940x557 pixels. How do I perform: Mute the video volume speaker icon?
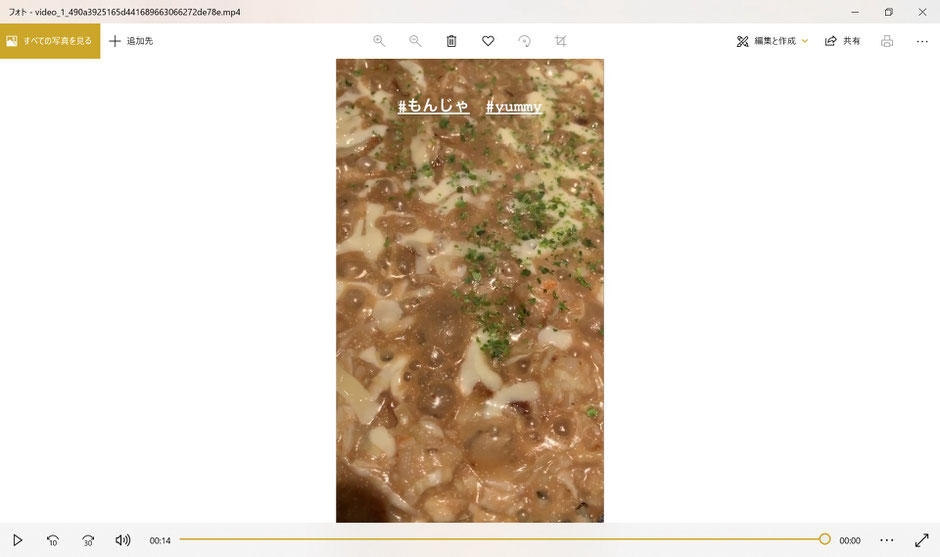123,540
